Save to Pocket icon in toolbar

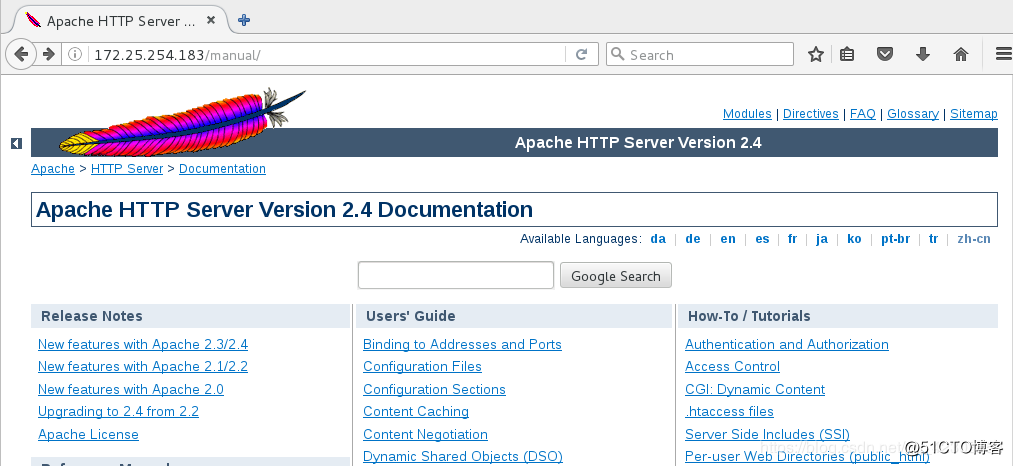(885, 54)
